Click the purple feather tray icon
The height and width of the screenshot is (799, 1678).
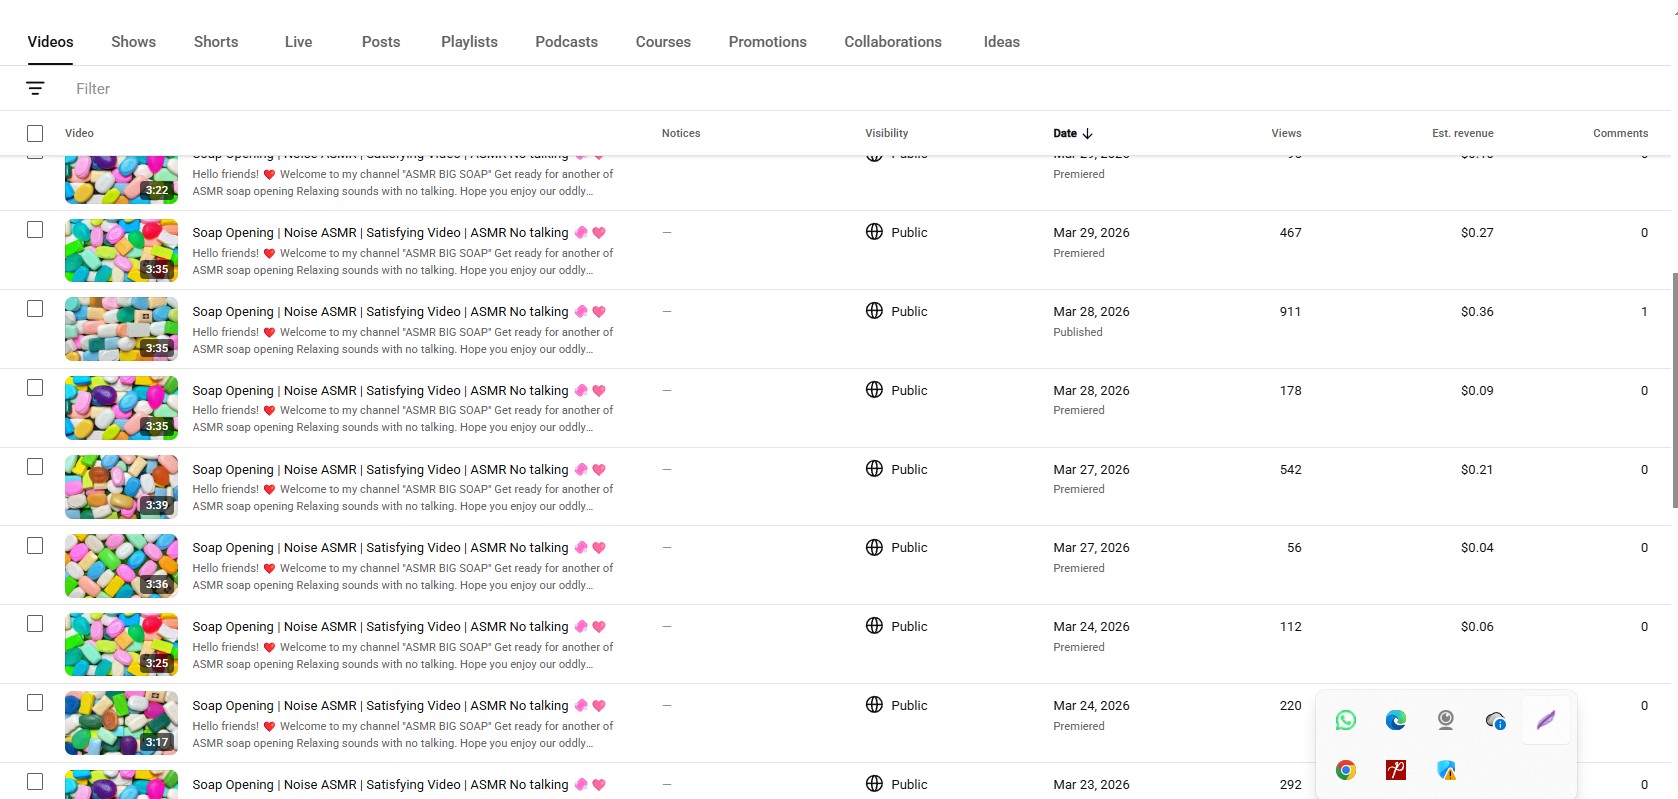coord(1546,720)
